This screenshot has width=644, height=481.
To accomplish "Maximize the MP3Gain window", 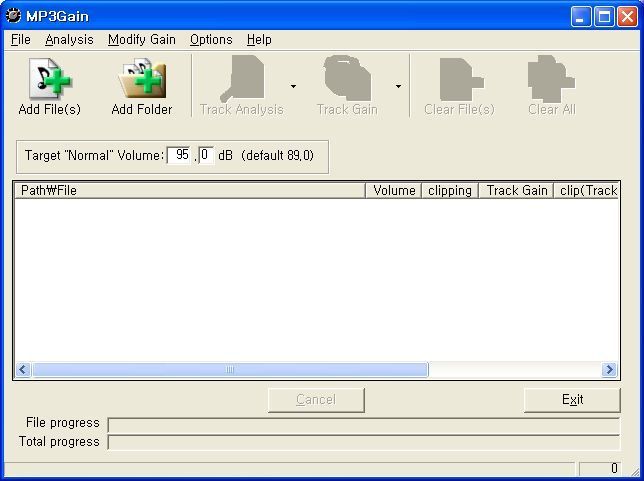I will [604, 16].
